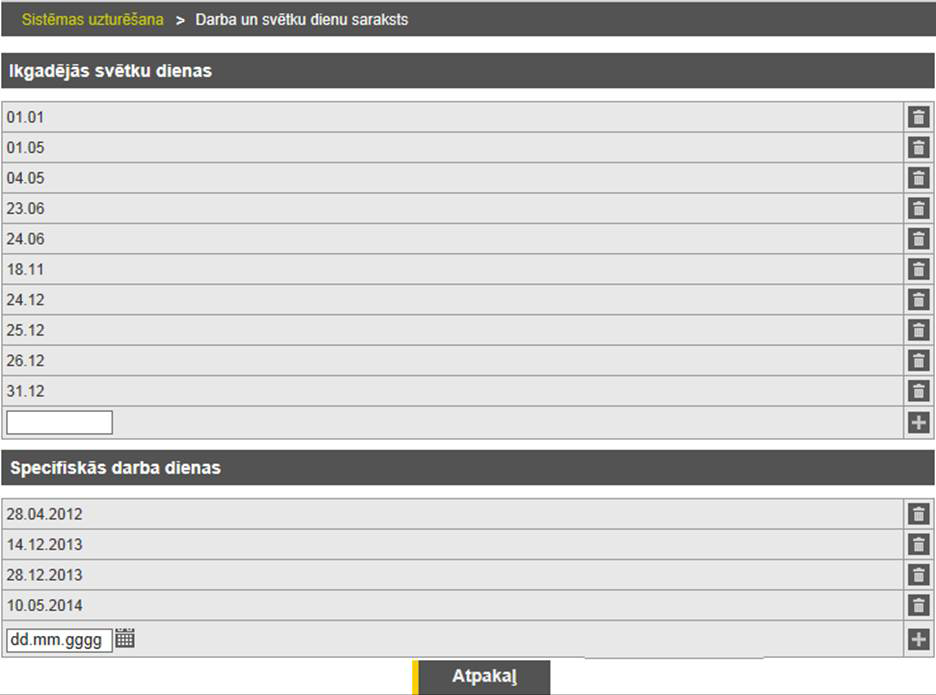Image resolution: width=936 pixels, height=695 pixels.
Task: Remove the 01.05 holiday row
Action: coord(918,148)
